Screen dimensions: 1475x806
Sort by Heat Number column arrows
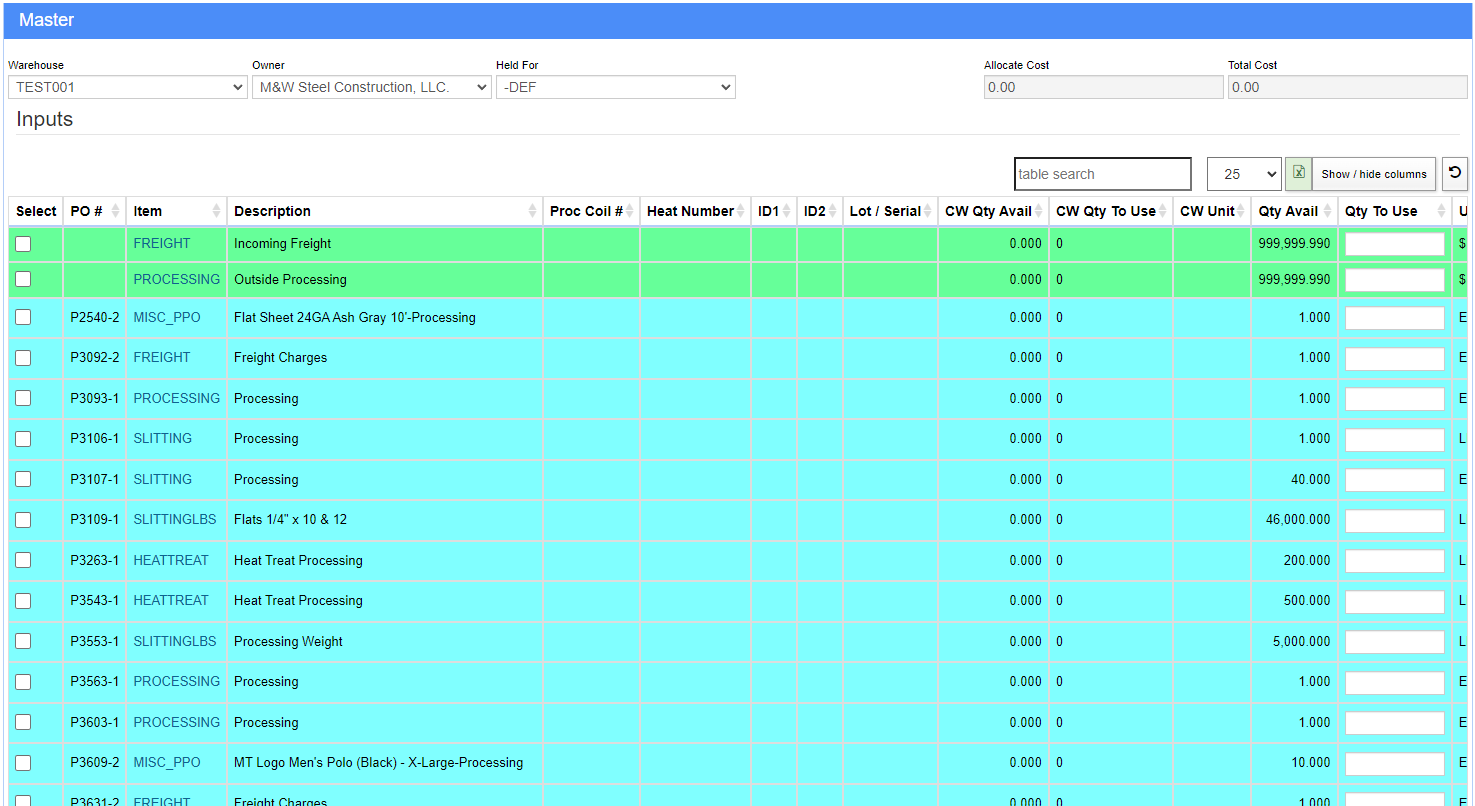point(741,211)
